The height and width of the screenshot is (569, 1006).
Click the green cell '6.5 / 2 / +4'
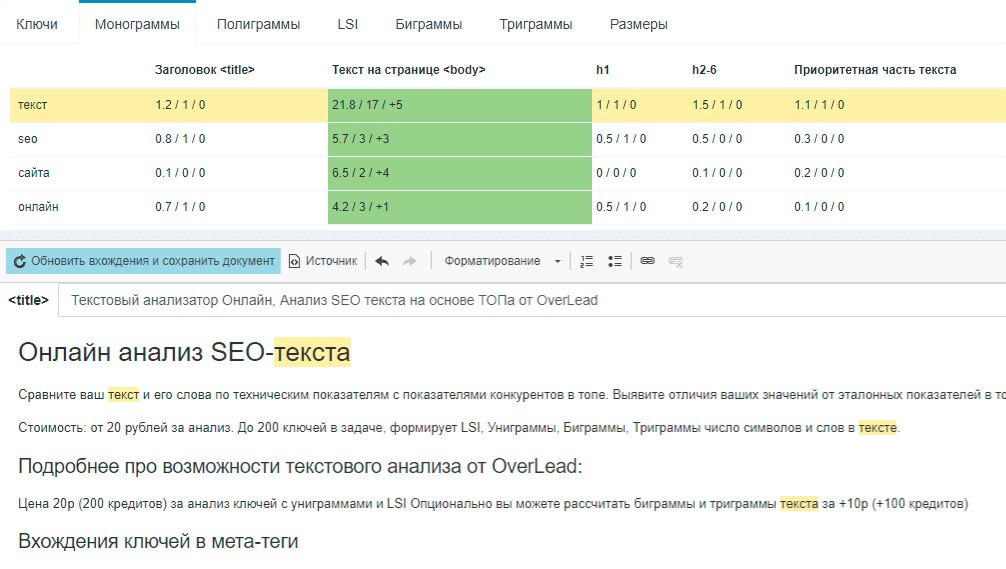[459, 173]
